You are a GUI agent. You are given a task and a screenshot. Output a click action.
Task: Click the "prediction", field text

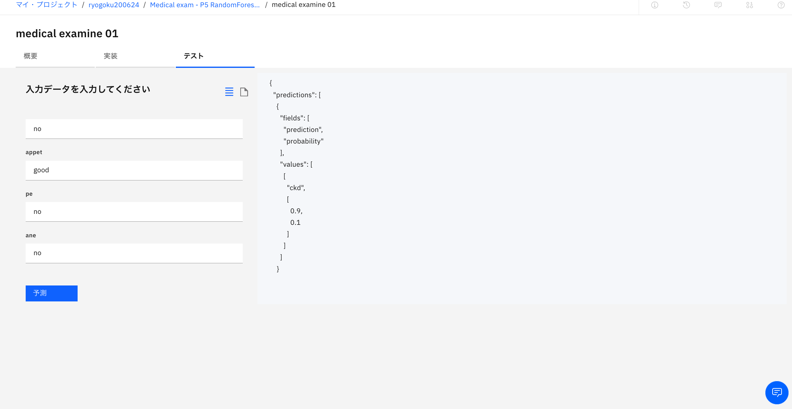303,130
